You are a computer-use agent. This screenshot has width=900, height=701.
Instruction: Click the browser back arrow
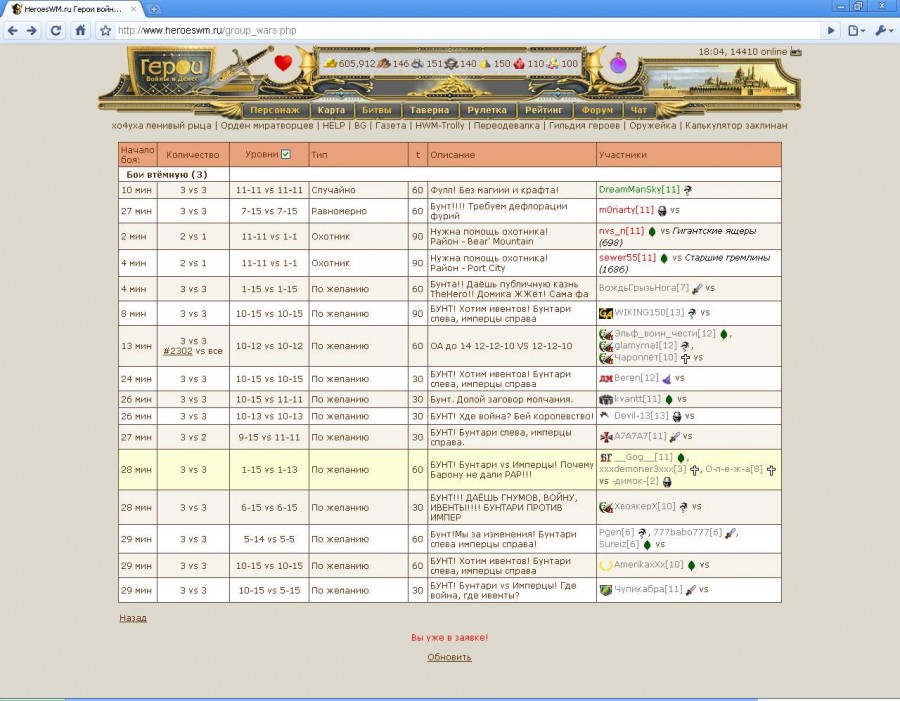point(13,30)
